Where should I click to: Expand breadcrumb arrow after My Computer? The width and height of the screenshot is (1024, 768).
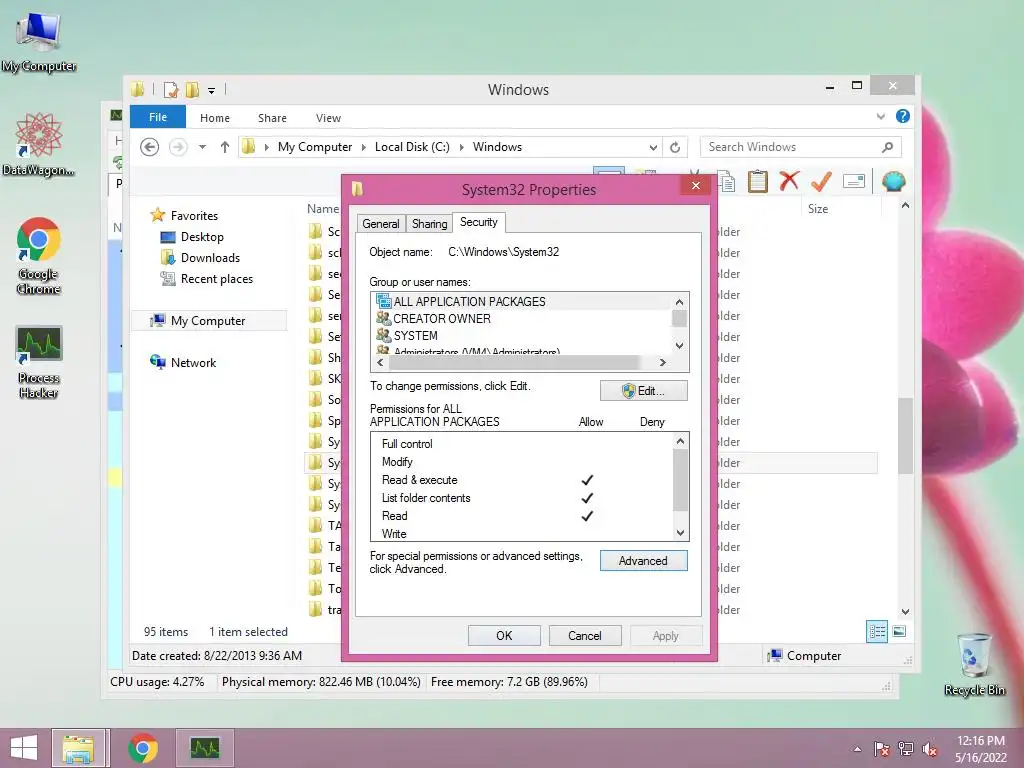364,148
